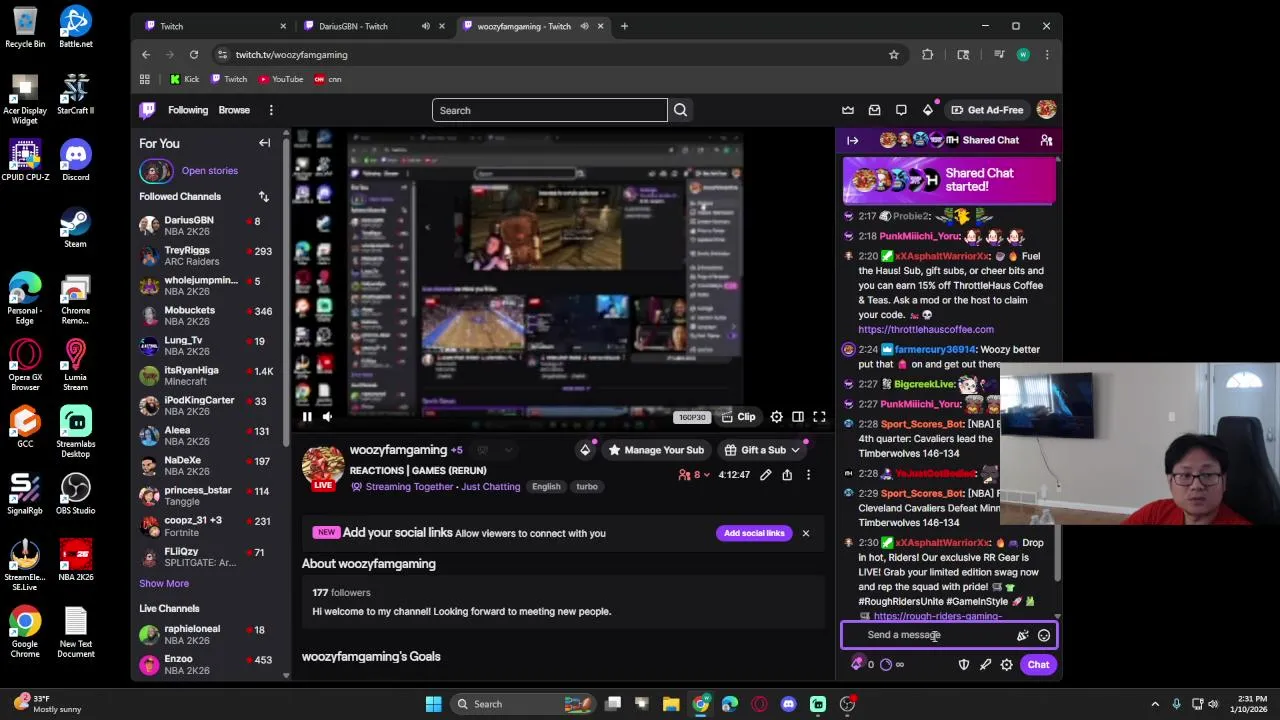
Task: Open itsRyanHiga channel in sidebar
Action: 210,375
